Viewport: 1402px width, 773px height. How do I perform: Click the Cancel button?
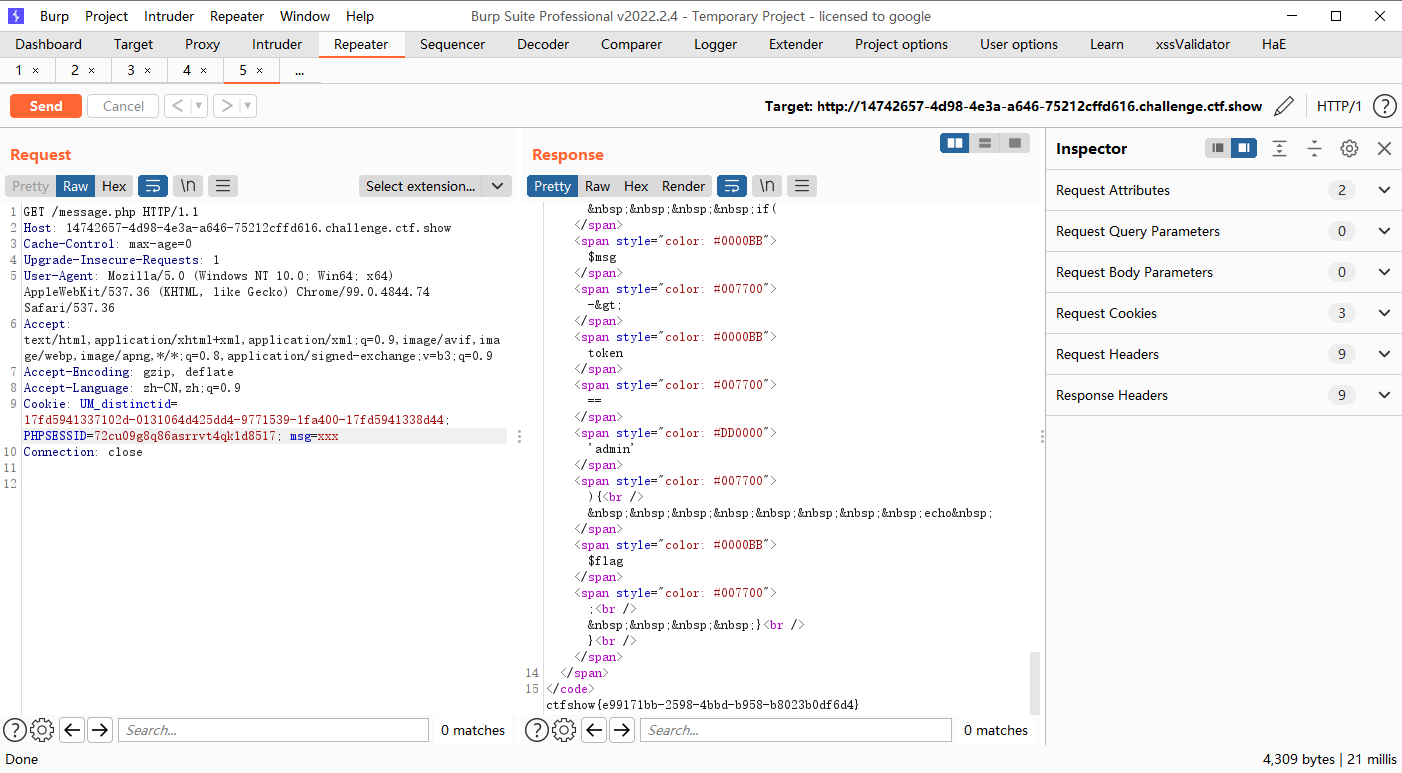click(124, 106)
